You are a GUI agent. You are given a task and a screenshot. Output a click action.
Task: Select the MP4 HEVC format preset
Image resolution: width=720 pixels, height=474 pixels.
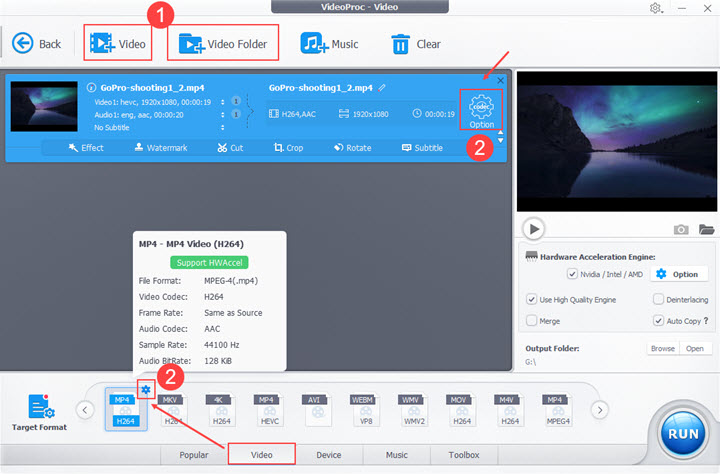tap(270, 410)
